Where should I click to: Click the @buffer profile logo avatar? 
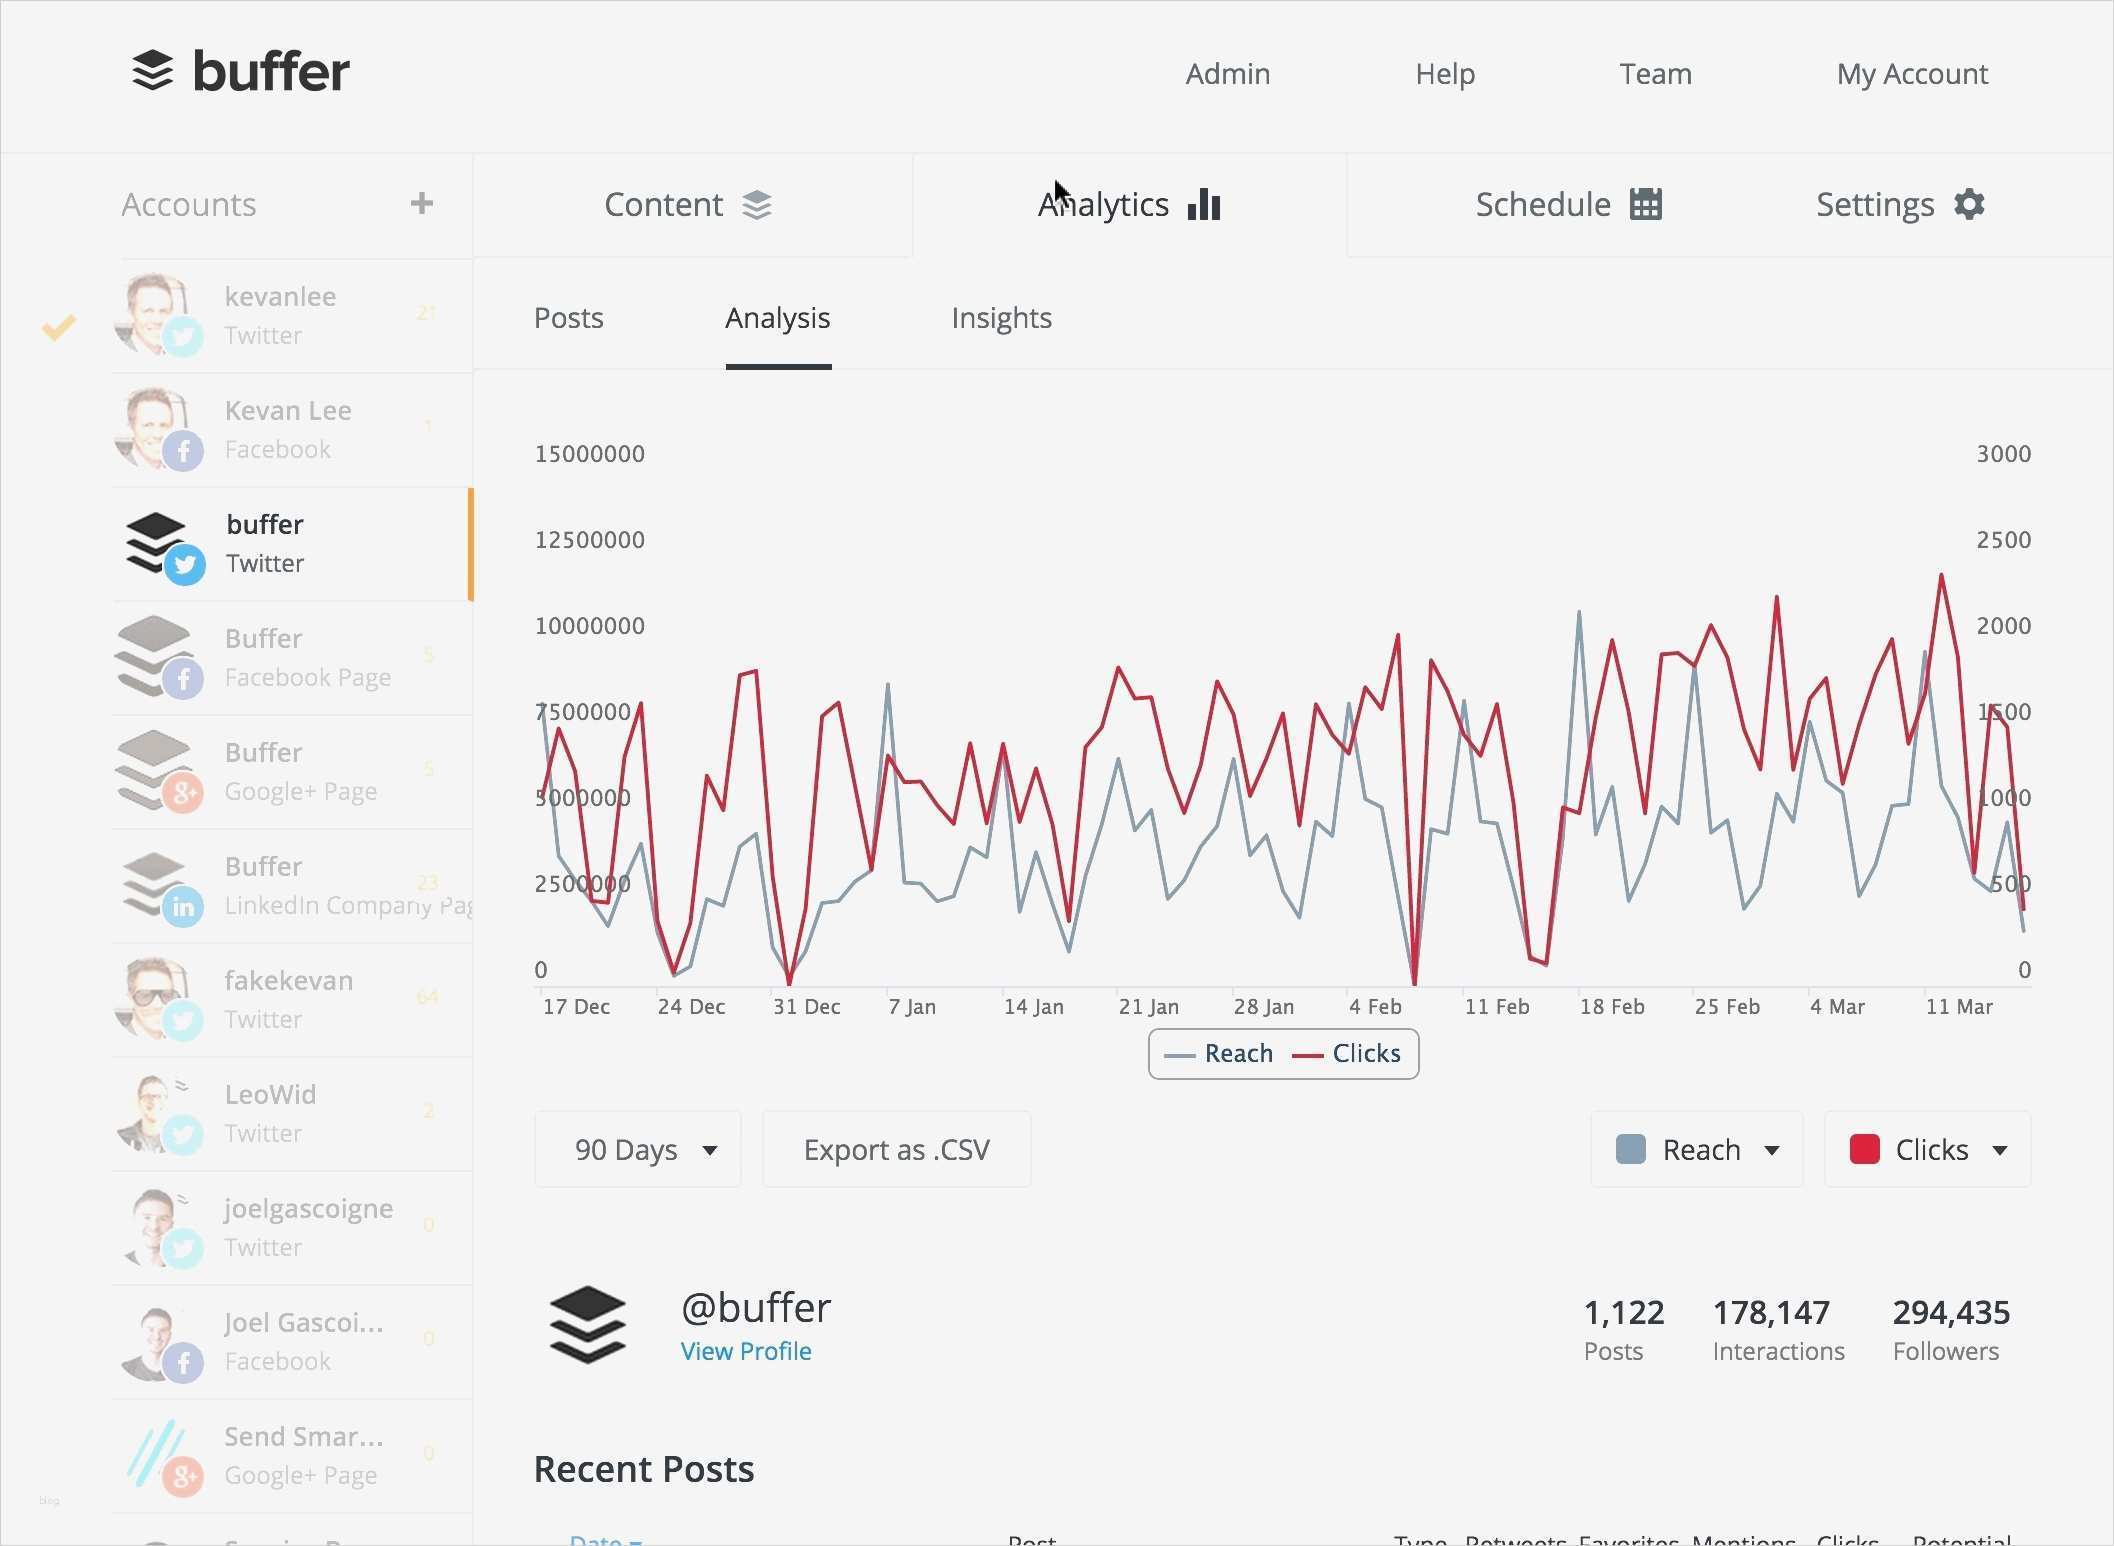click(x=588, y=1325)
